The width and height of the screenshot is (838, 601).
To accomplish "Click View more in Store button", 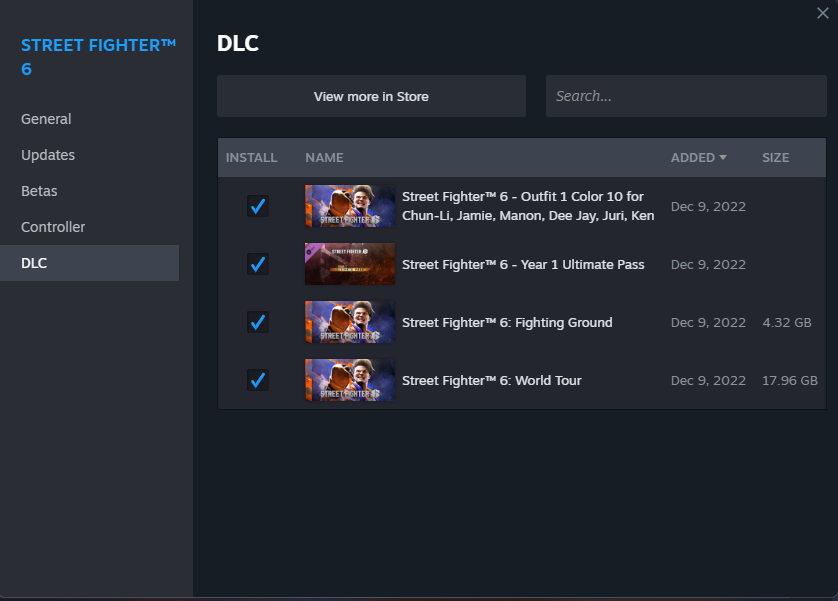I will coord(371,96).
